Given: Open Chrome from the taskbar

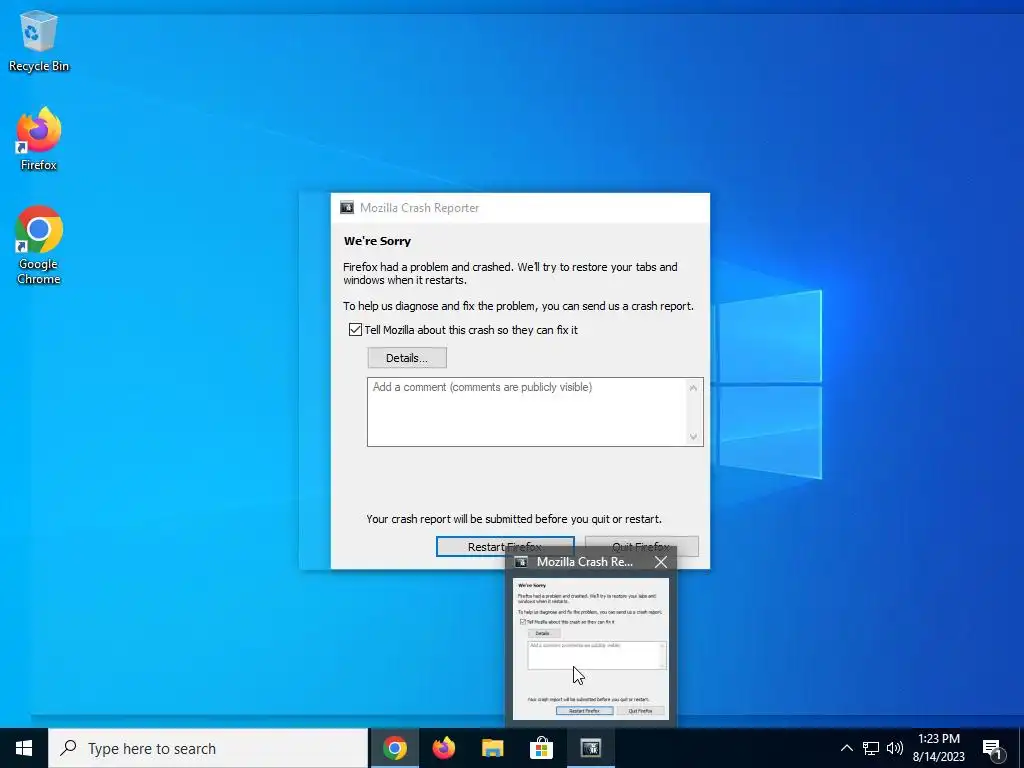Looking at the screenshot, I should point(395,748).
